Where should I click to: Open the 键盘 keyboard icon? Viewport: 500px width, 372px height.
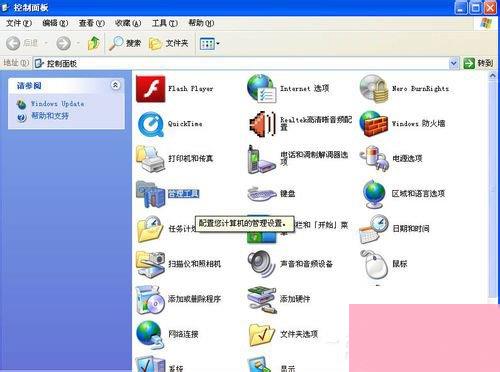coord(262,194)
